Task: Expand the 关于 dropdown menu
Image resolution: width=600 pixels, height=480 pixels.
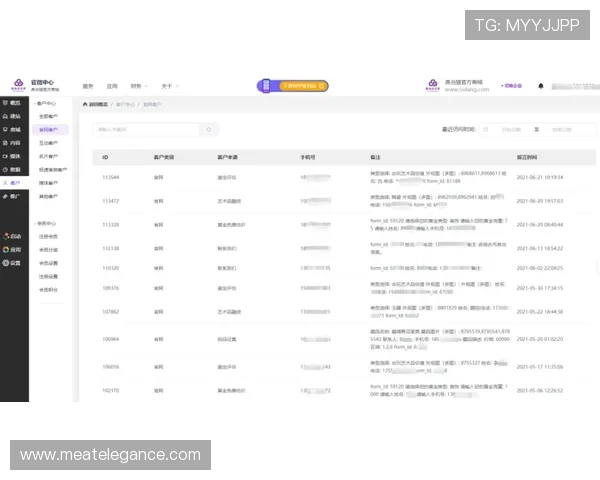Action: (x=170, y=86)
